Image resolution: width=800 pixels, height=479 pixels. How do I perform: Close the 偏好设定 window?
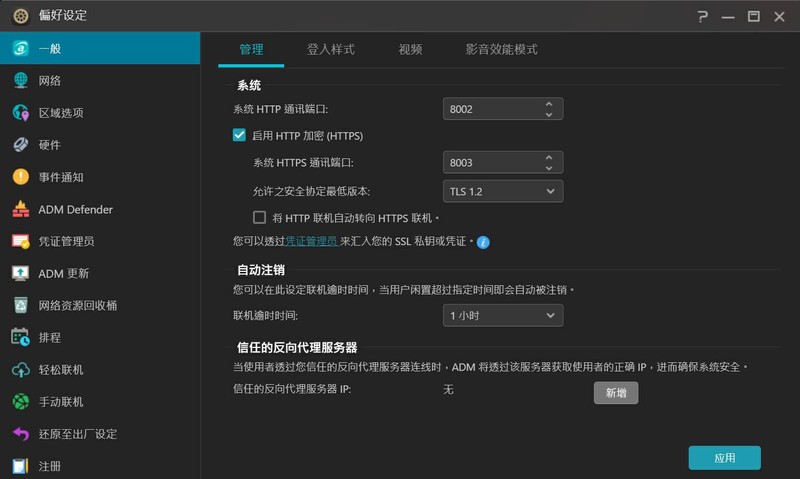coord(779,16)
